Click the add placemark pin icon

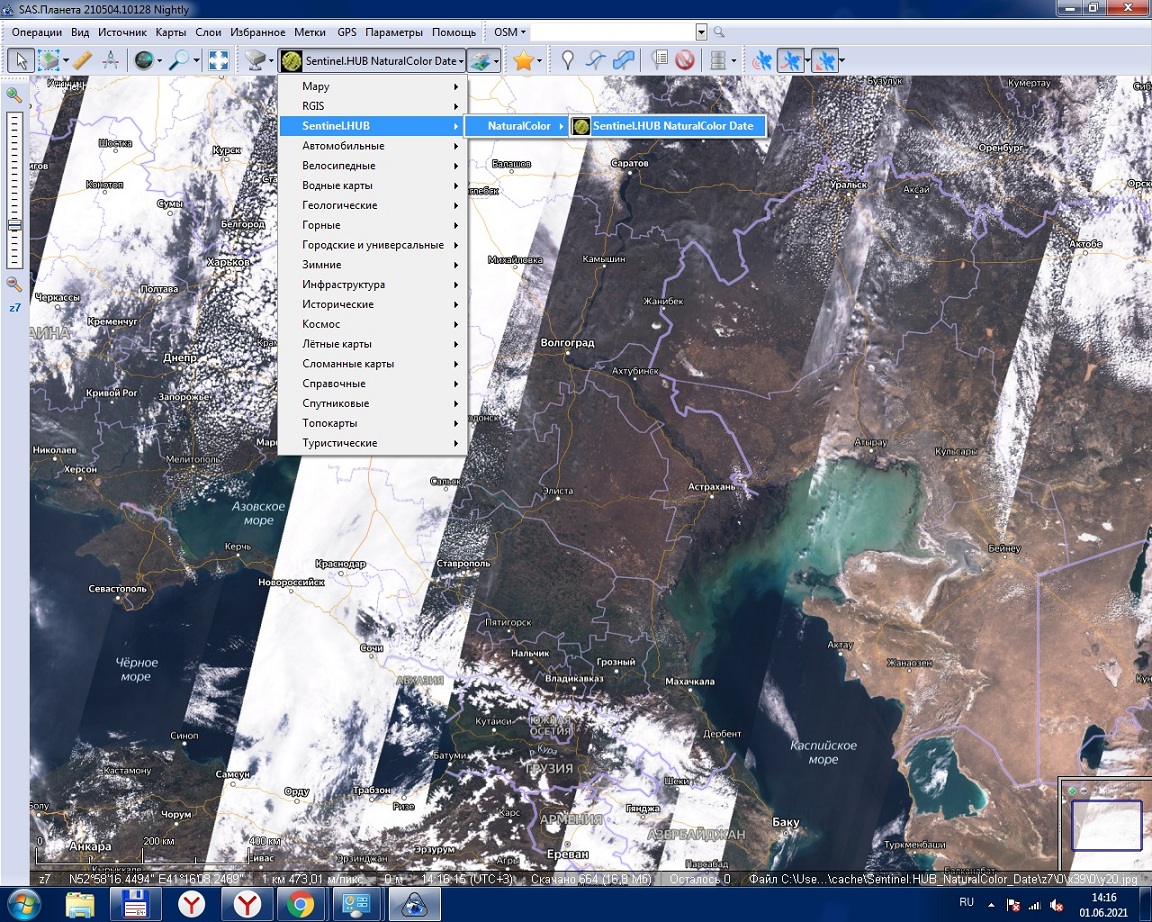point(568,61)
